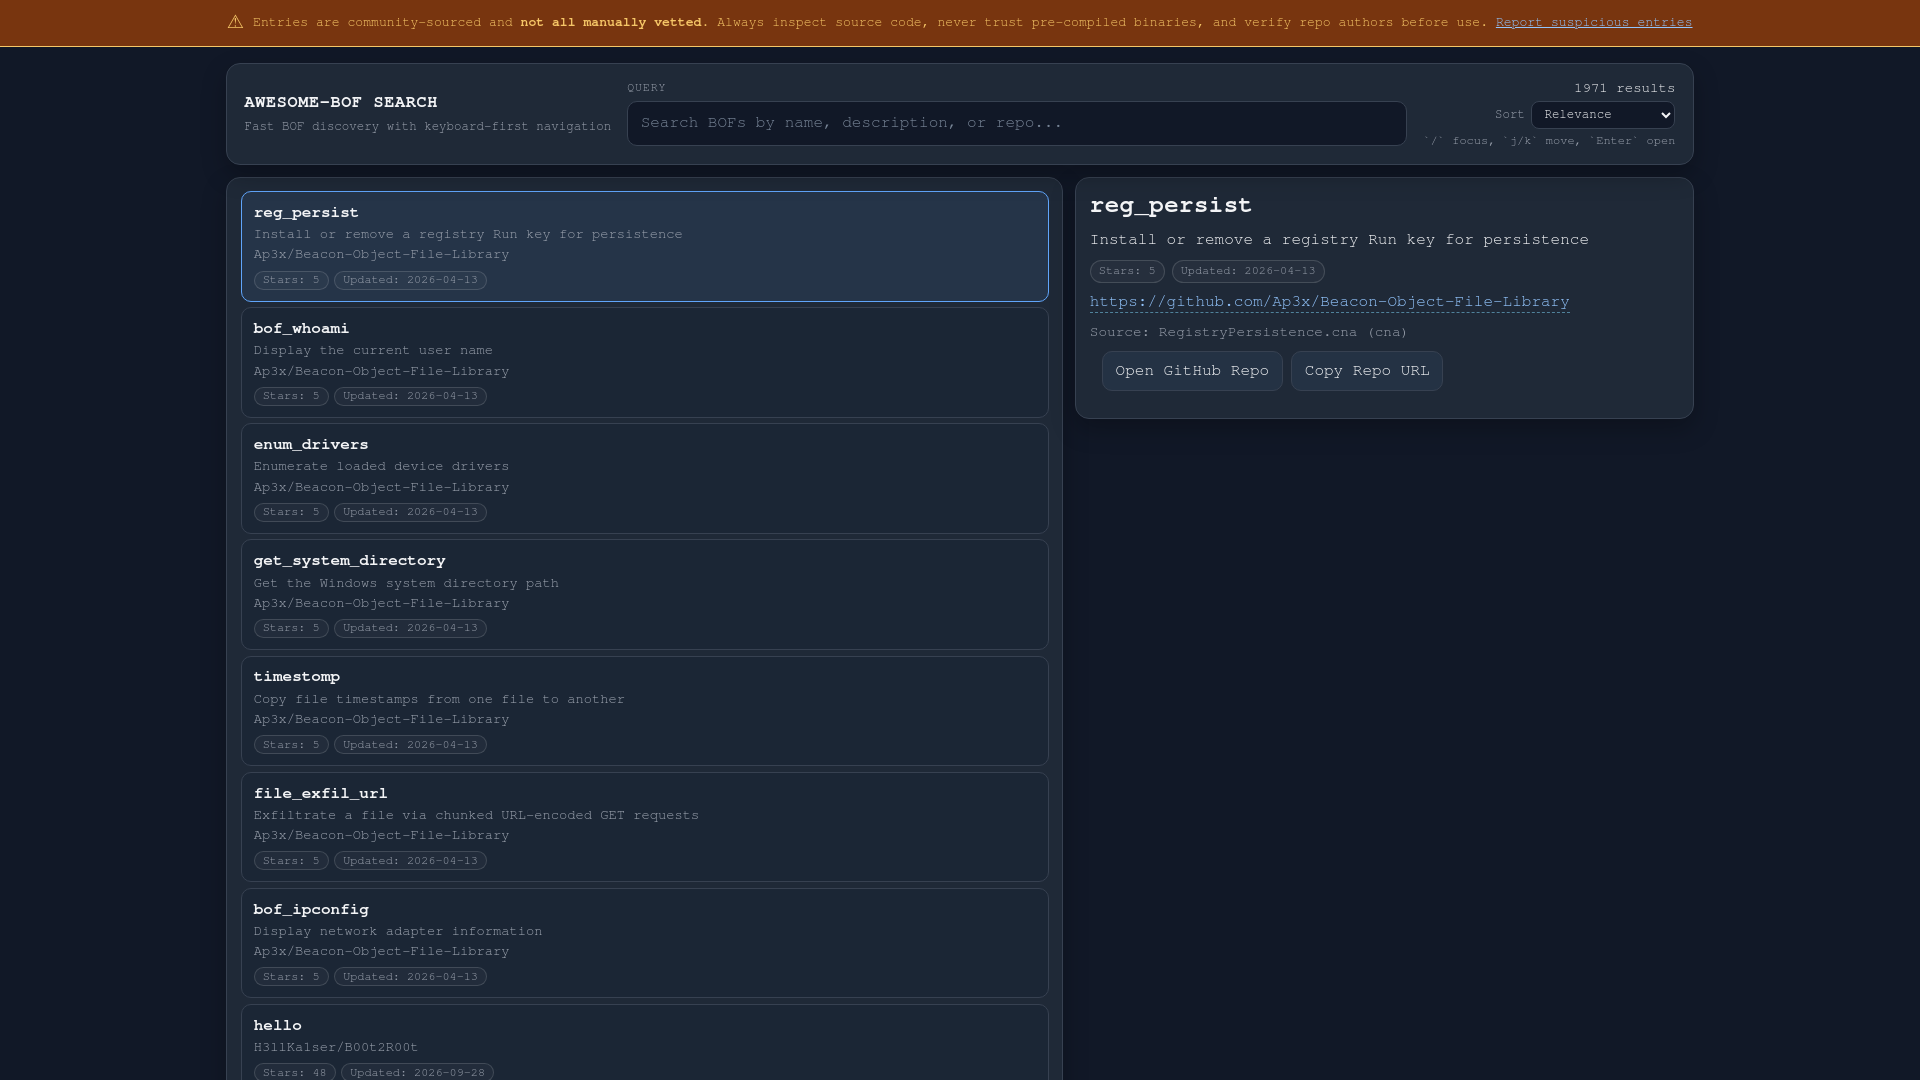Select the file_exfil_url result card
Viewport: 1920px width, 1080px height.
(x=644, y=827)
